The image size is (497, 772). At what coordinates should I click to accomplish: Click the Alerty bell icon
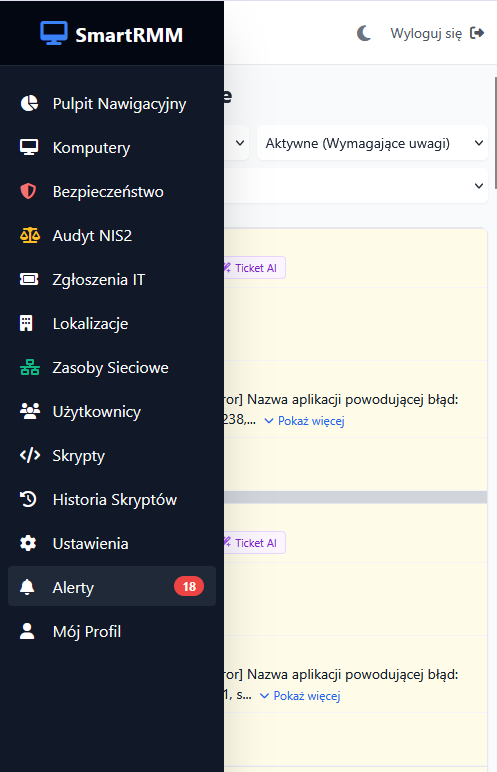(x=27, y=587)
